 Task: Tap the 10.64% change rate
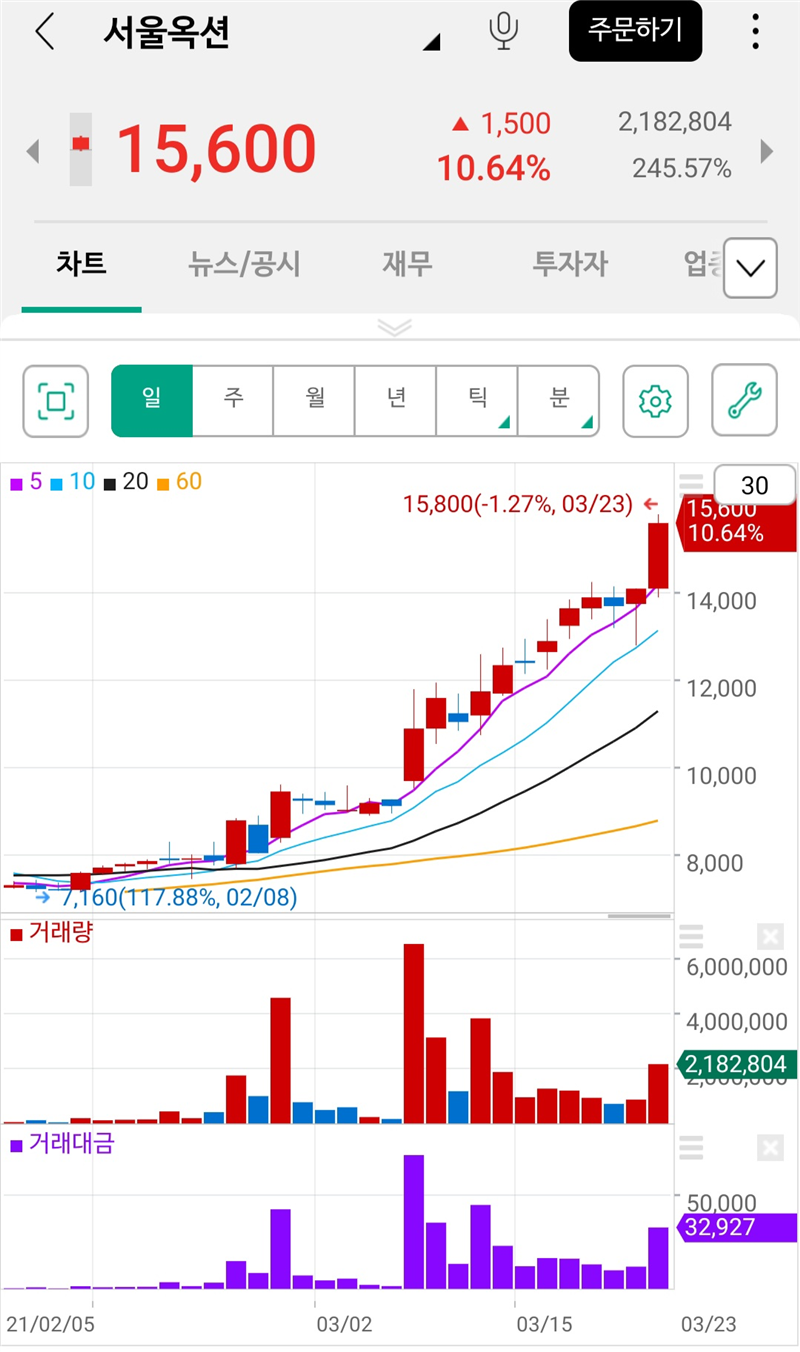click(494, 169)
